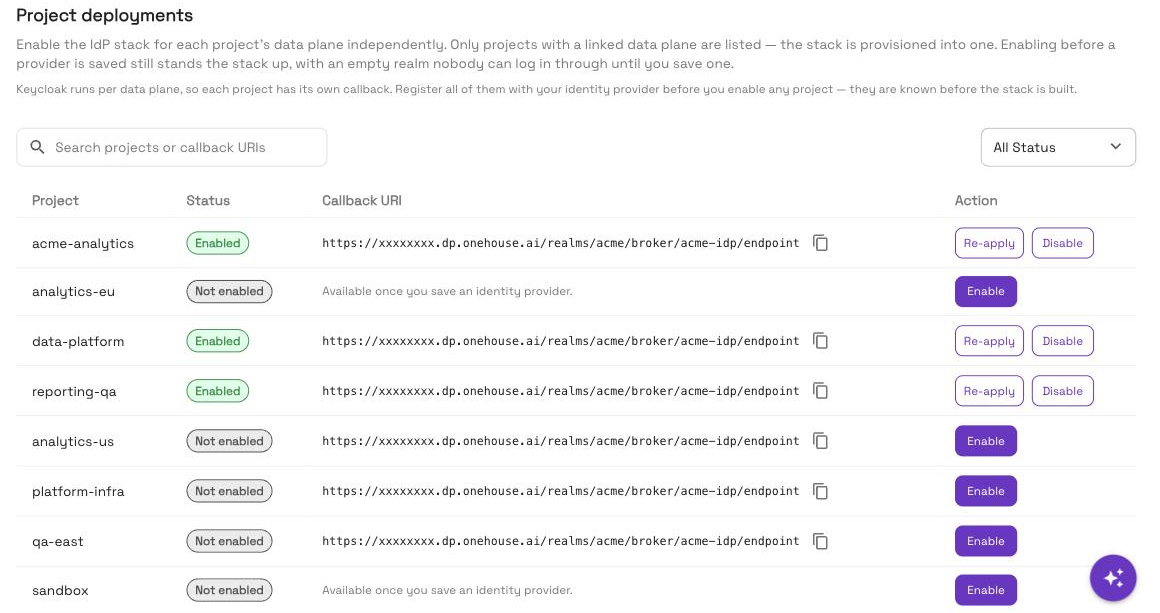Focus the search projects or callback URIs field
The image size is (1160, 613).
click(172, 147)
